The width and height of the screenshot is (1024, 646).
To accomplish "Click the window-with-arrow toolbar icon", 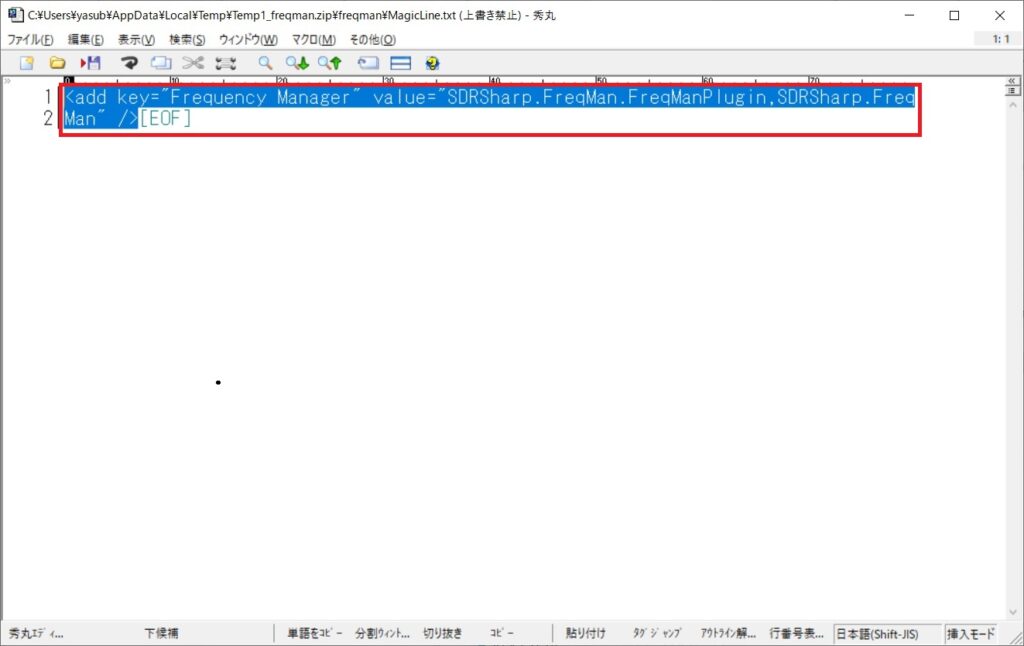I will tap(368, 63).
